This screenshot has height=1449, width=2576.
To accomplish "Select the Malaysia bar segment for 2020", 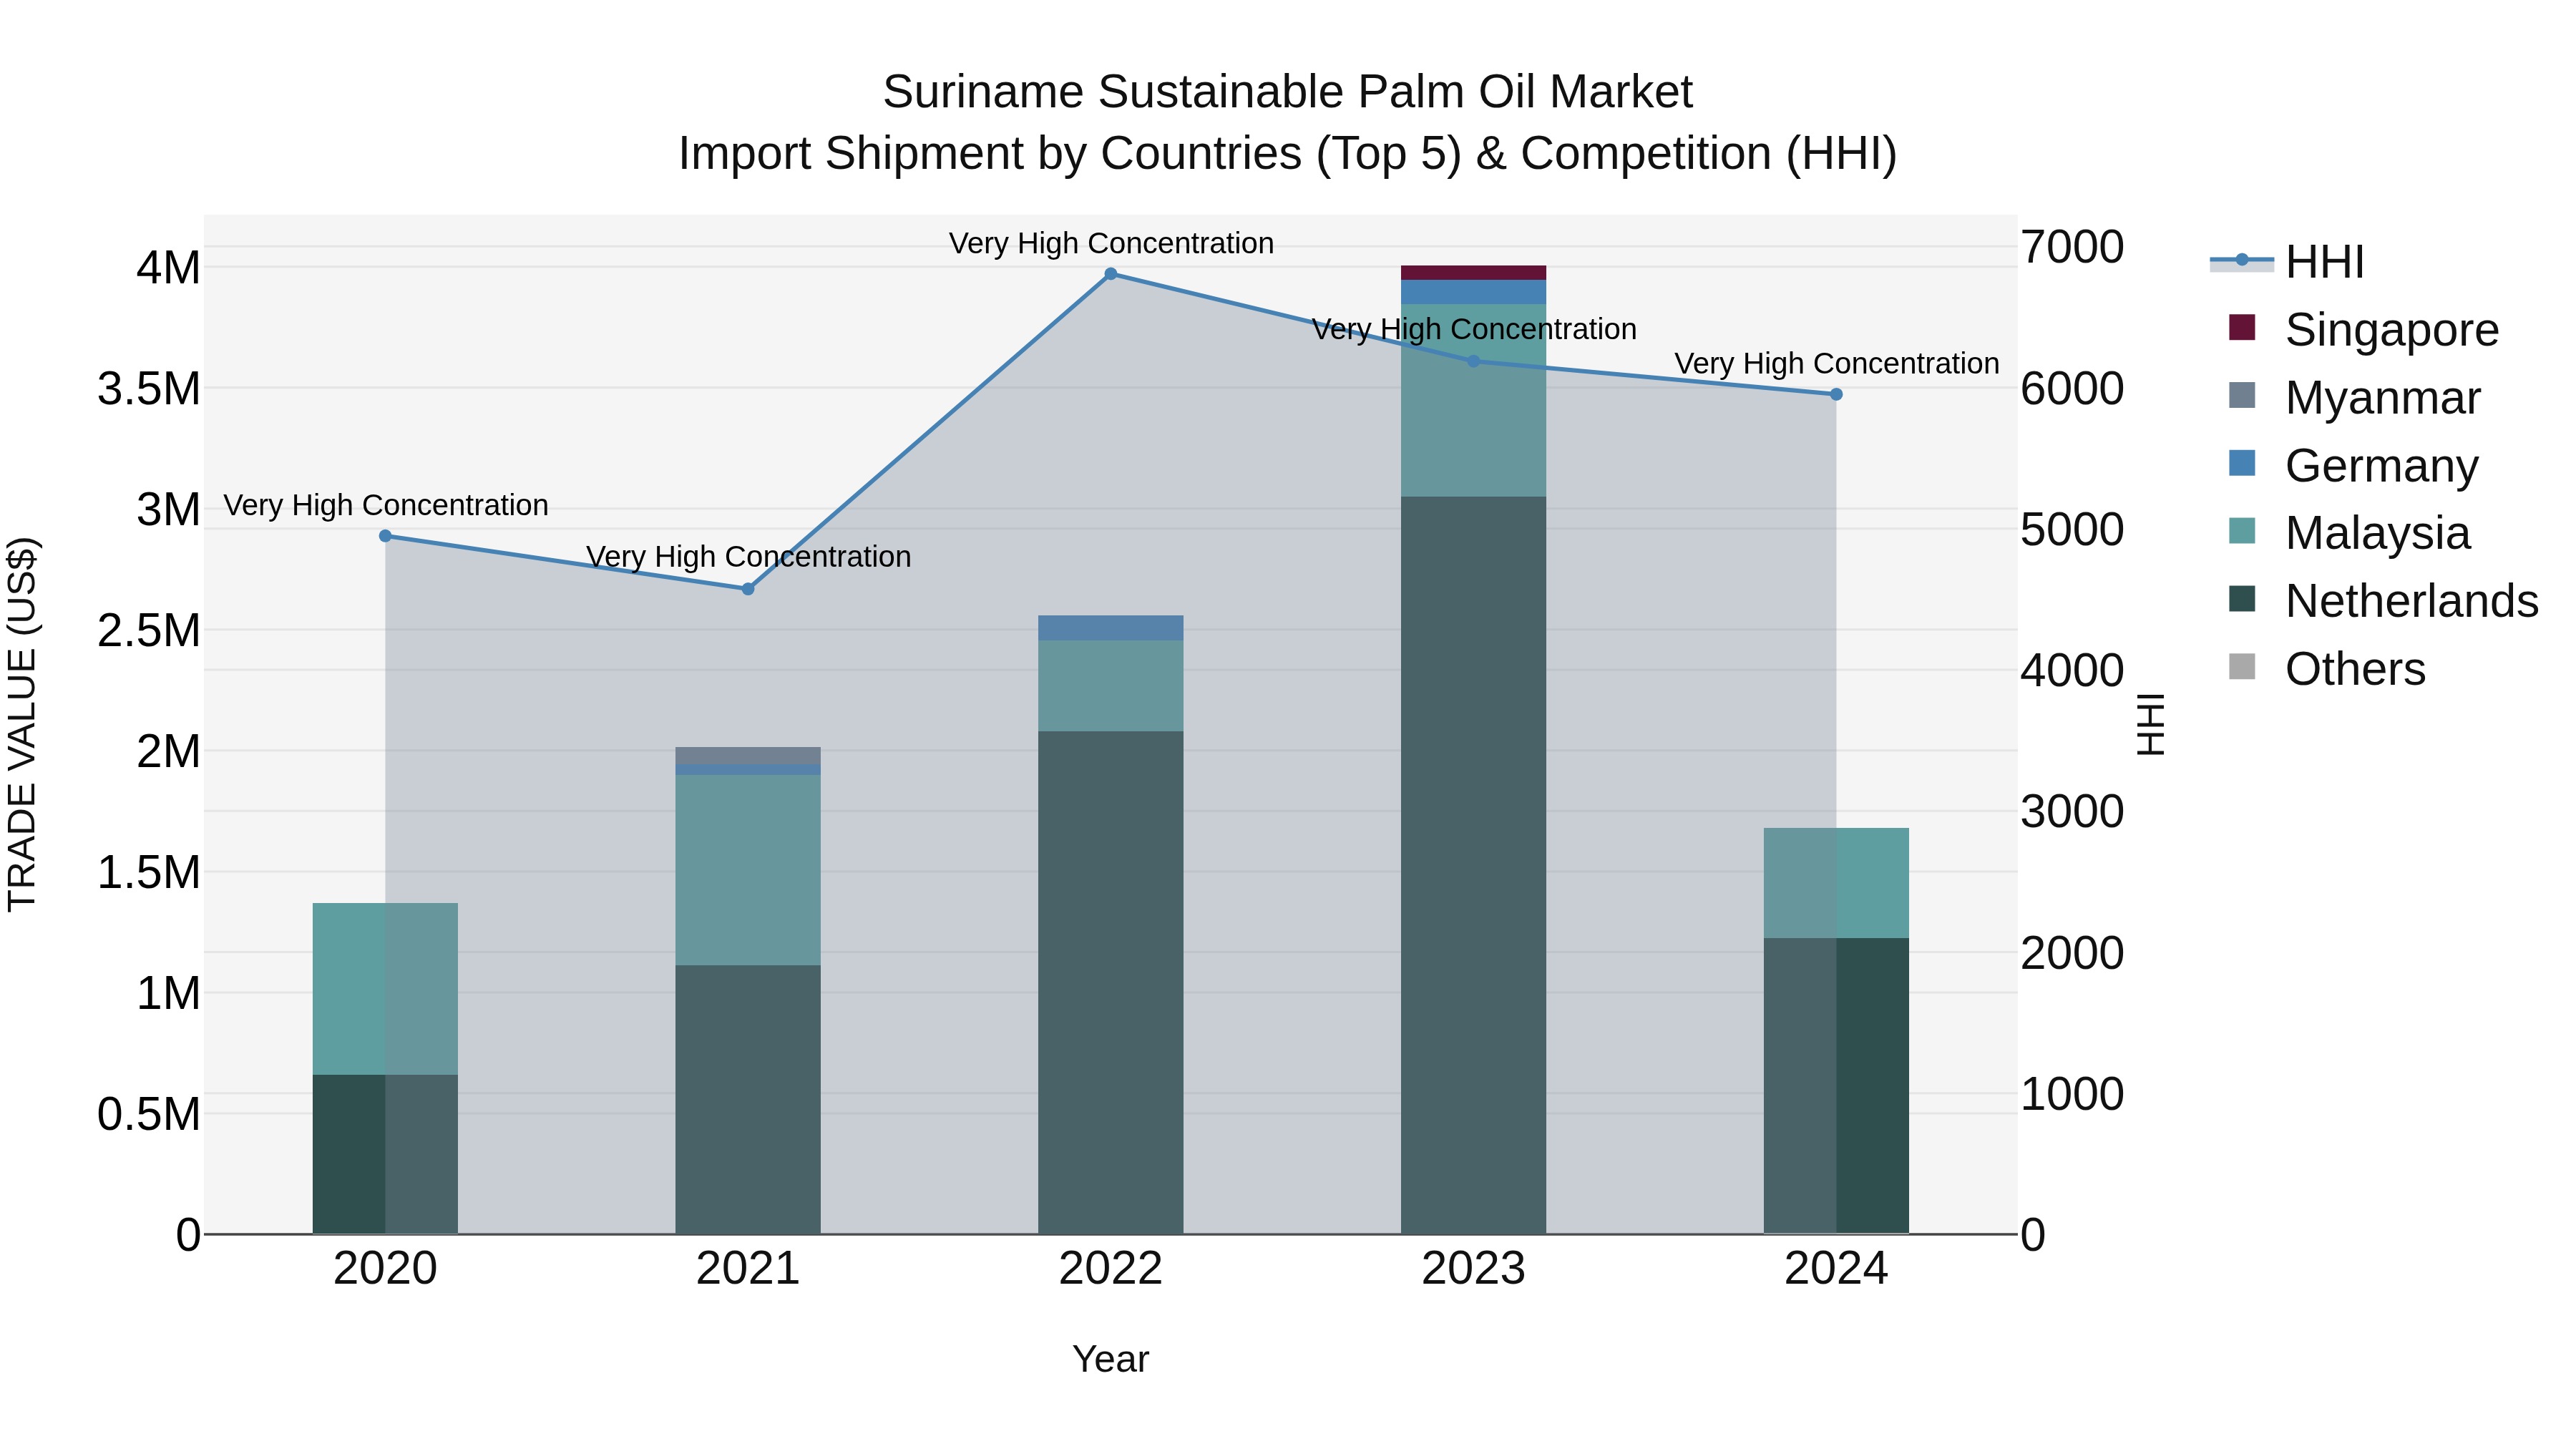I will point(385,989).
